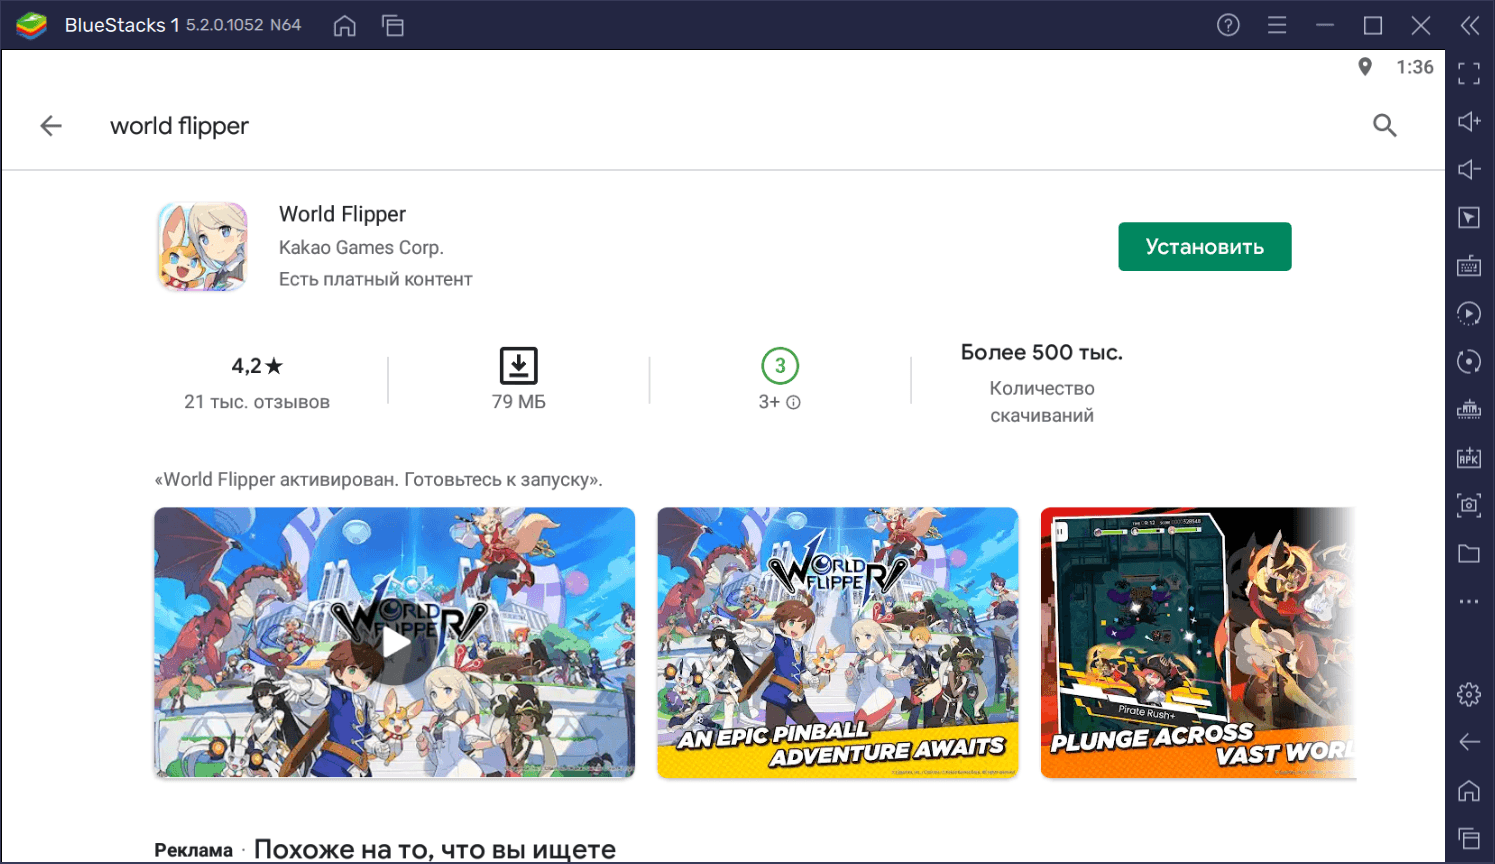Open the multi-instance manager building icon
The image size is (1495, 864).
tap(1469, 409)
